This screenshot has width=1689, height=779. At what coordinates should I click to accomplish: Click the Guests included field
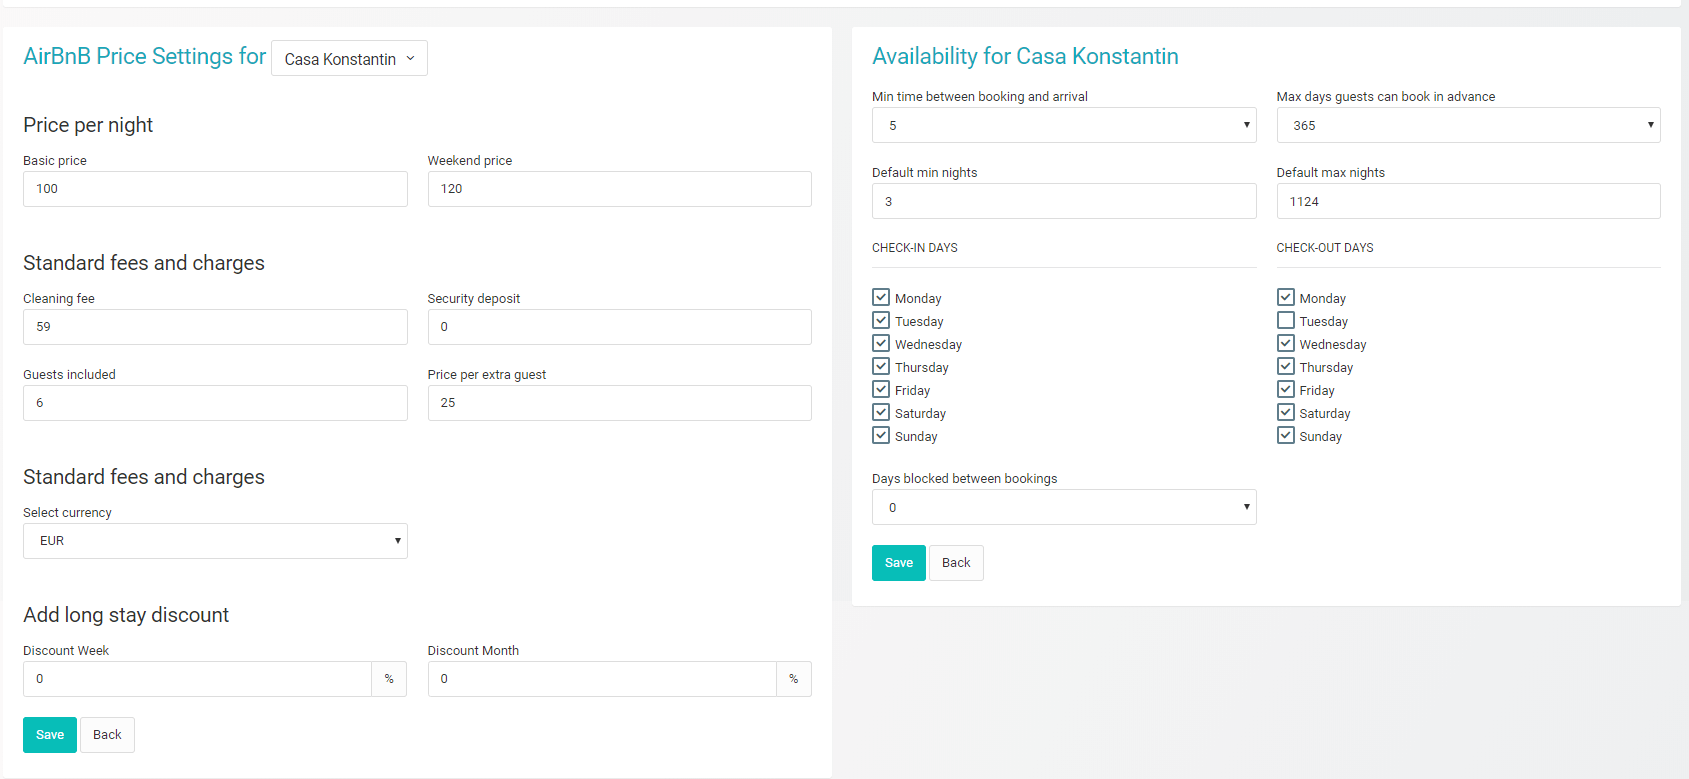click(x=215, y=403)
